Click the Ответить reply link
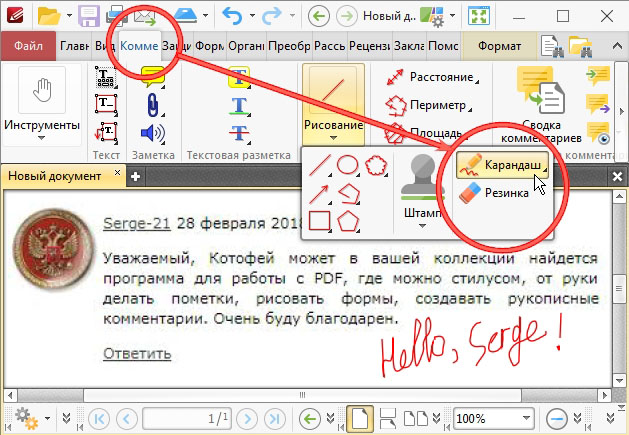This screenshot has width=629, height=435. (x=137, y=353)
